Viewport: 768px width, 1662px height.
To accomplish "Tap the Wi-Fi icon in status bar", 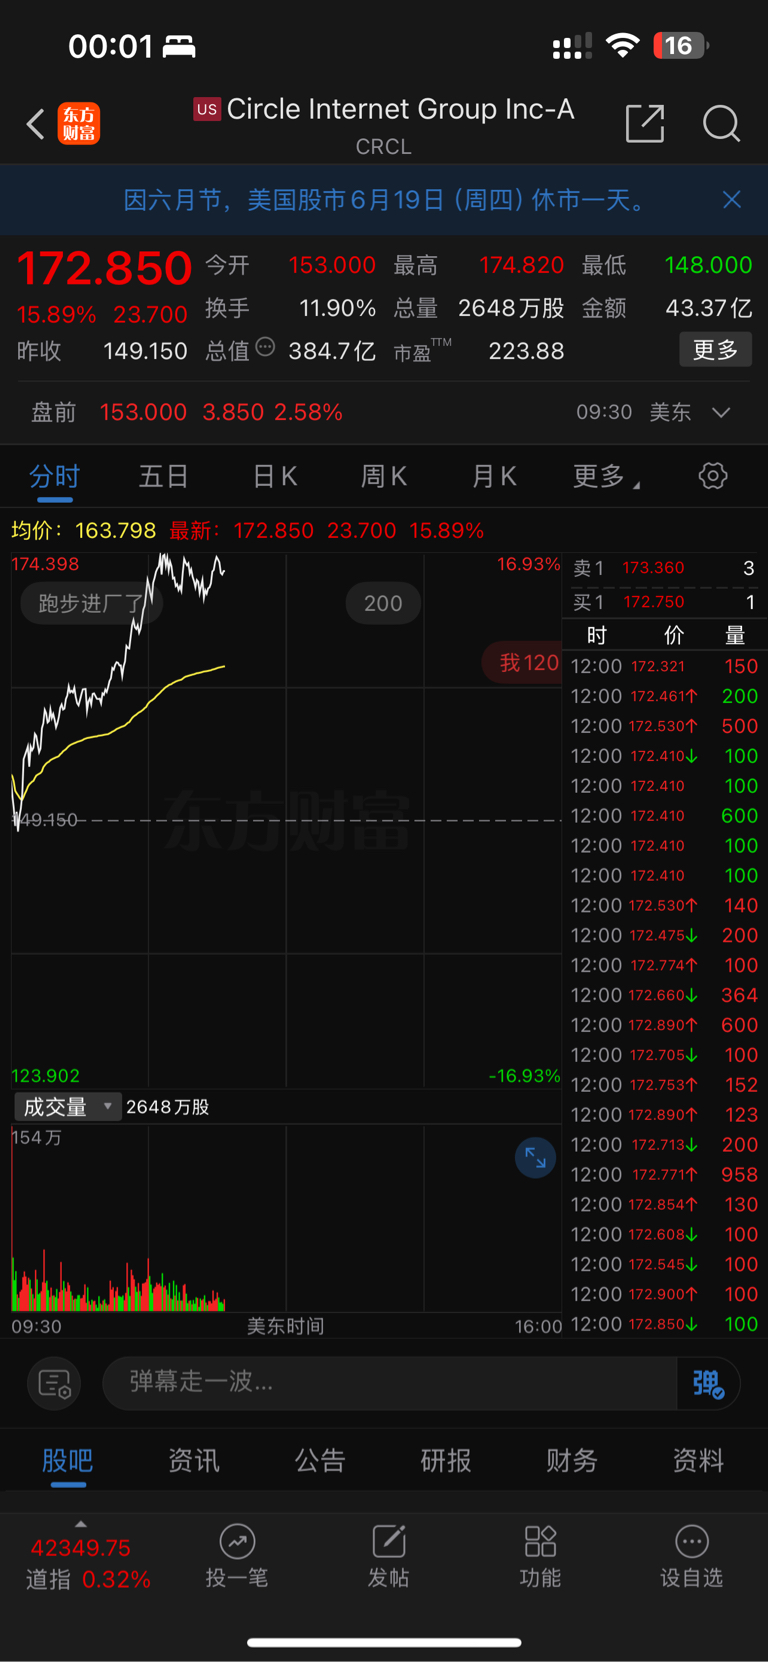I will point(623,45).
